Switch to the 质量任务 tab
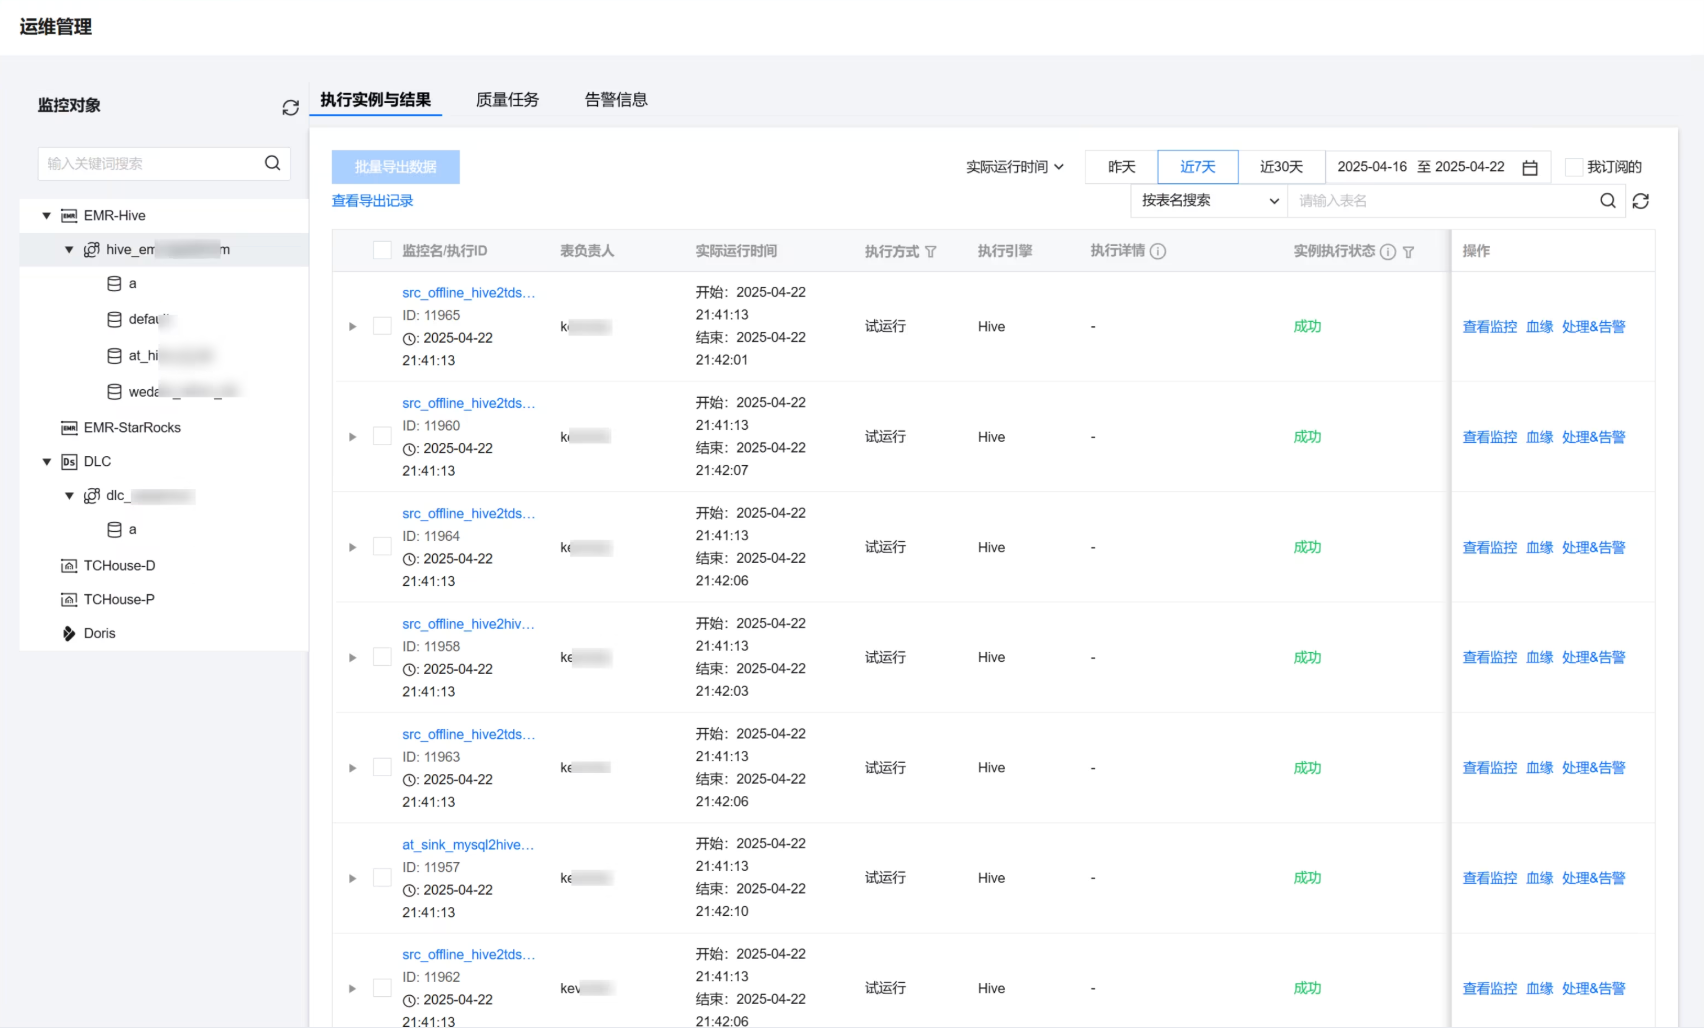The image size is (1704, 1028). tap(507, 100)
